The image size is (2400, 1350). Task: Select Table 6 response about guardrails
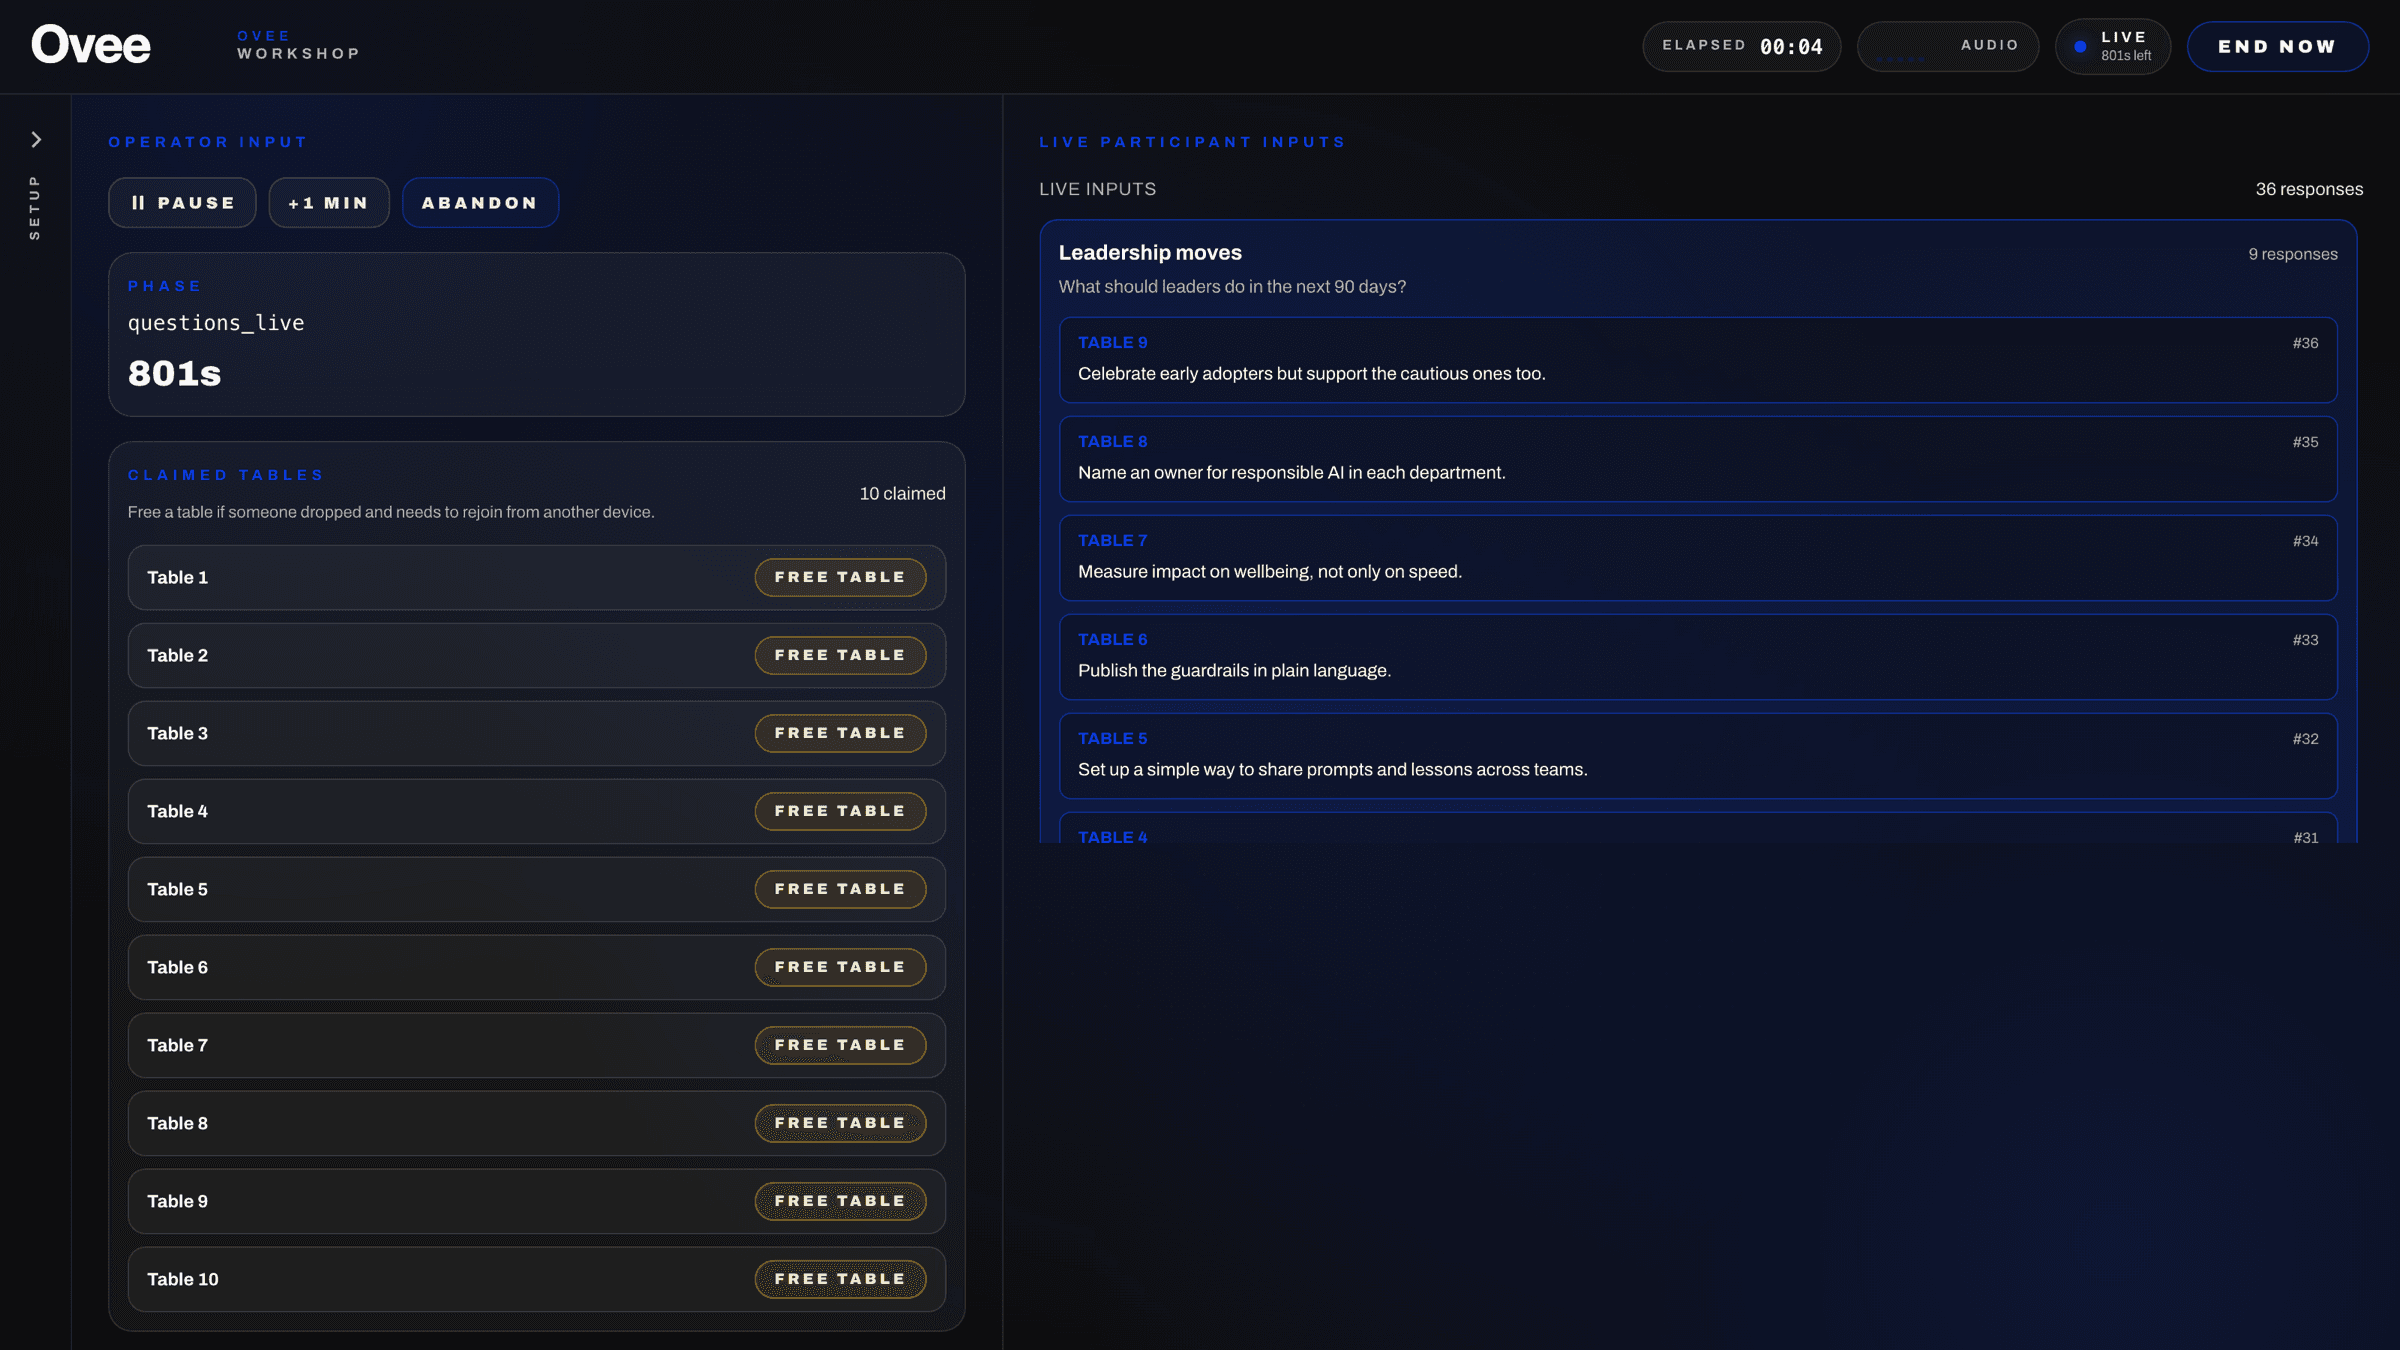tap(1698, 657)
